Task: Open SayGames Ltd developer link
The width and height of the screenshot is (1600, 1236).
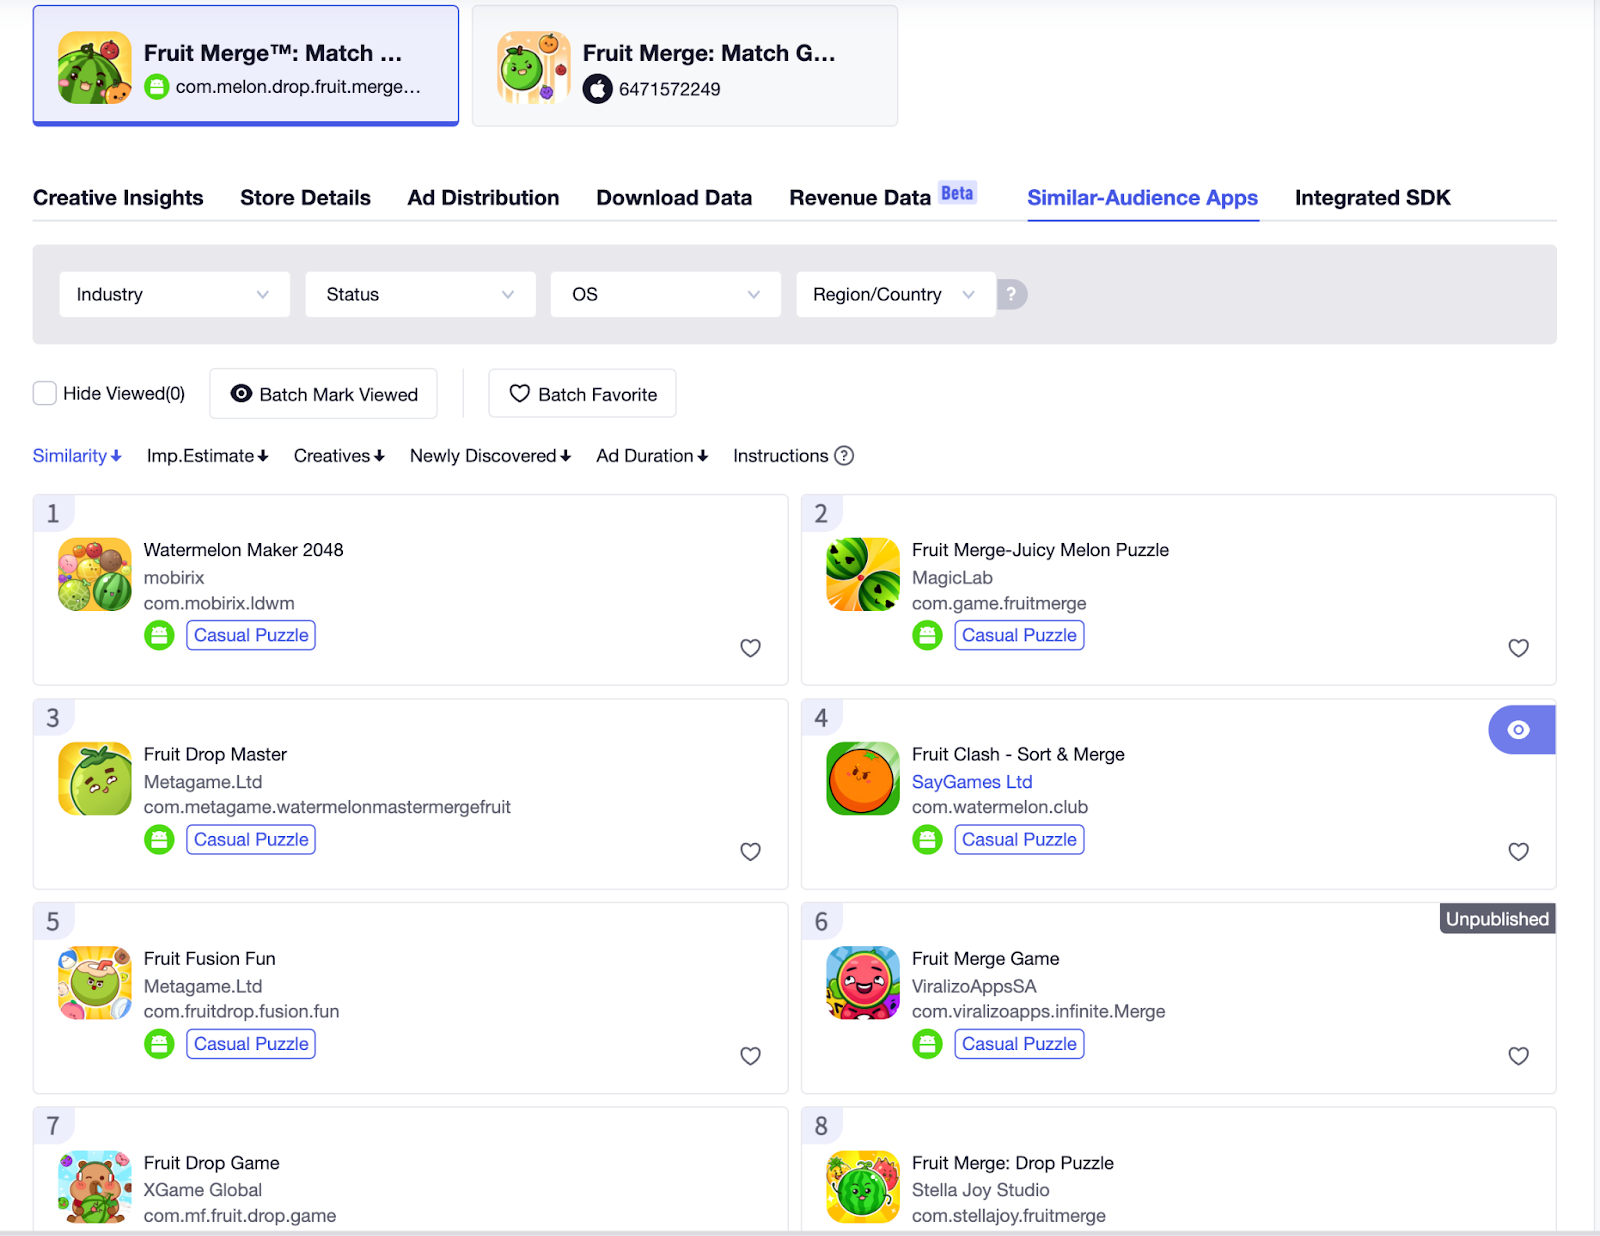Action: (x=972, y=782)
